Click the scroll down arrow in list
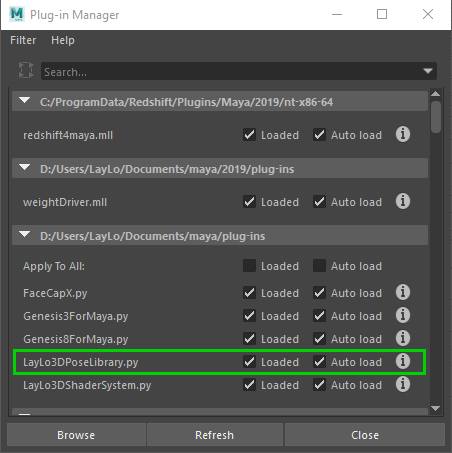The height and width of the screenshot is (453, 452). pos(435,408)
